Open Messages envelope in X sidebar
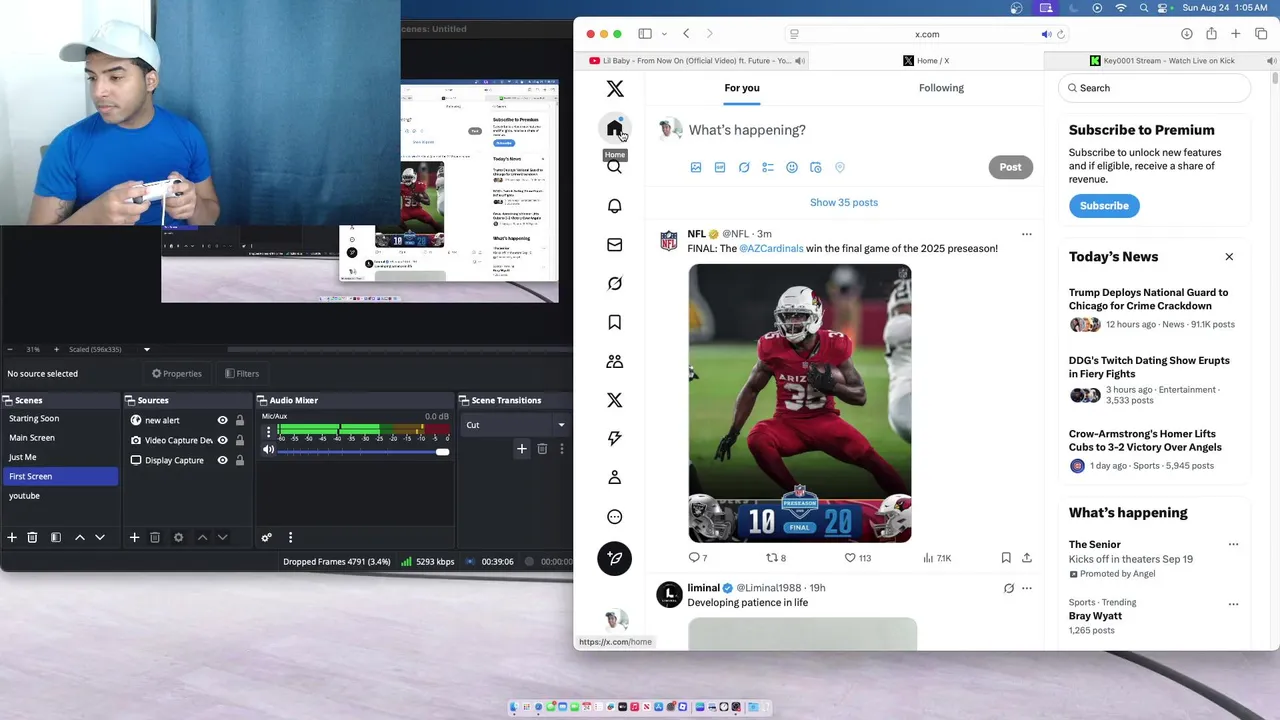Viewport: 1280px width, 720px height. pyautogui.click(x=614, y=245)
